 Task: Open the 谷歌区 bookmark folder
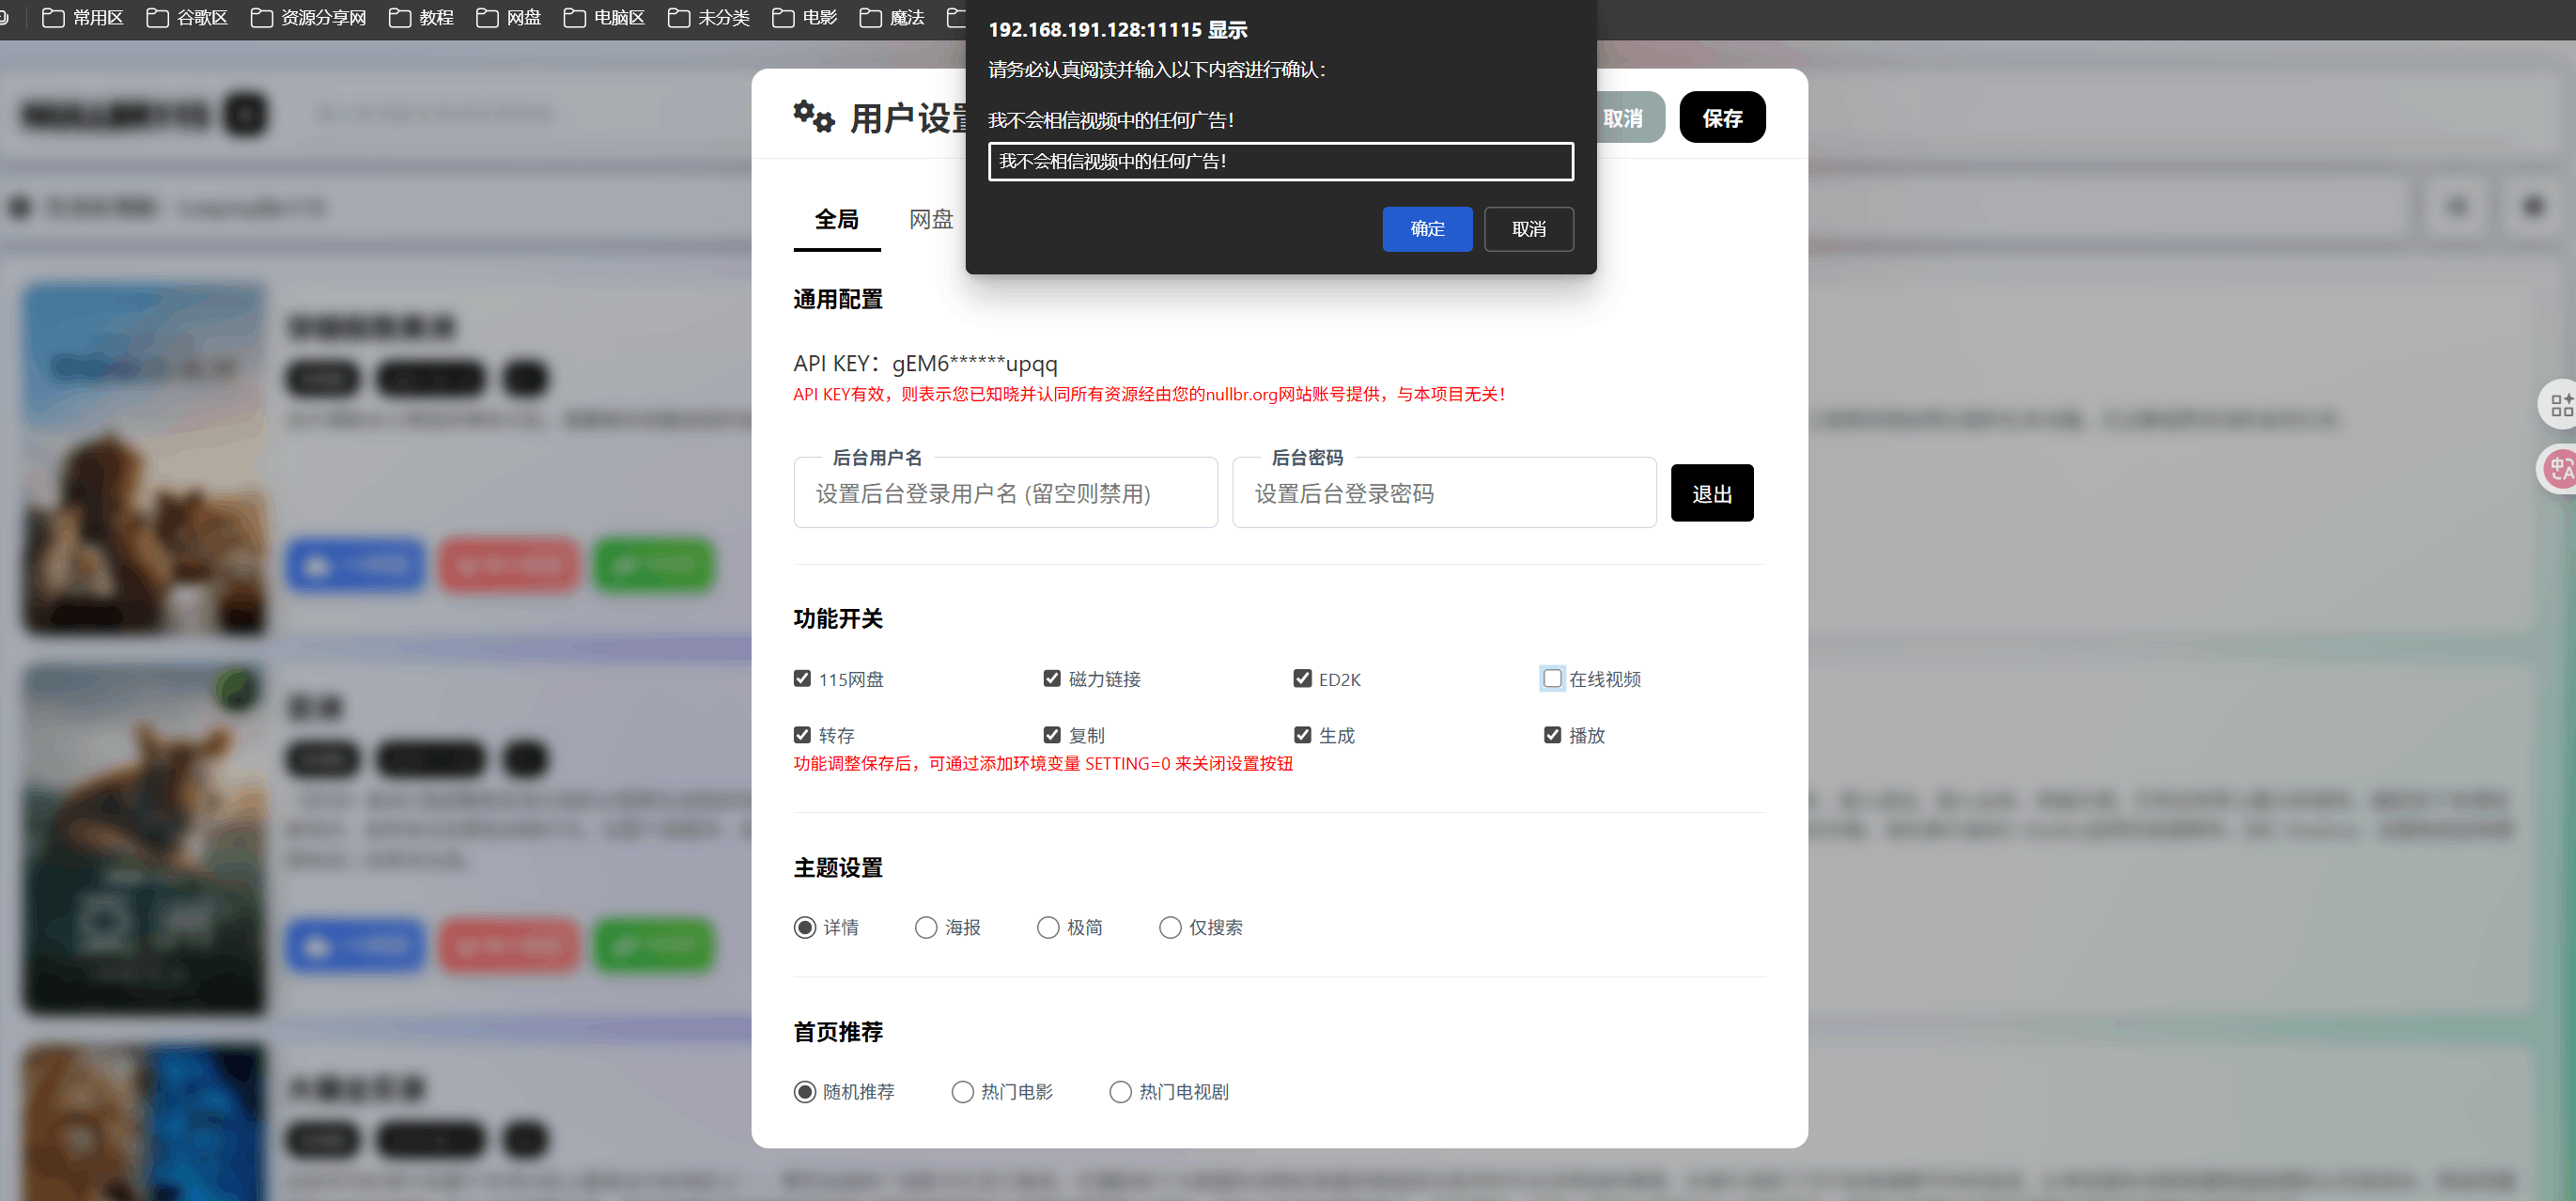pyautogui.click(x=187, y=18)
